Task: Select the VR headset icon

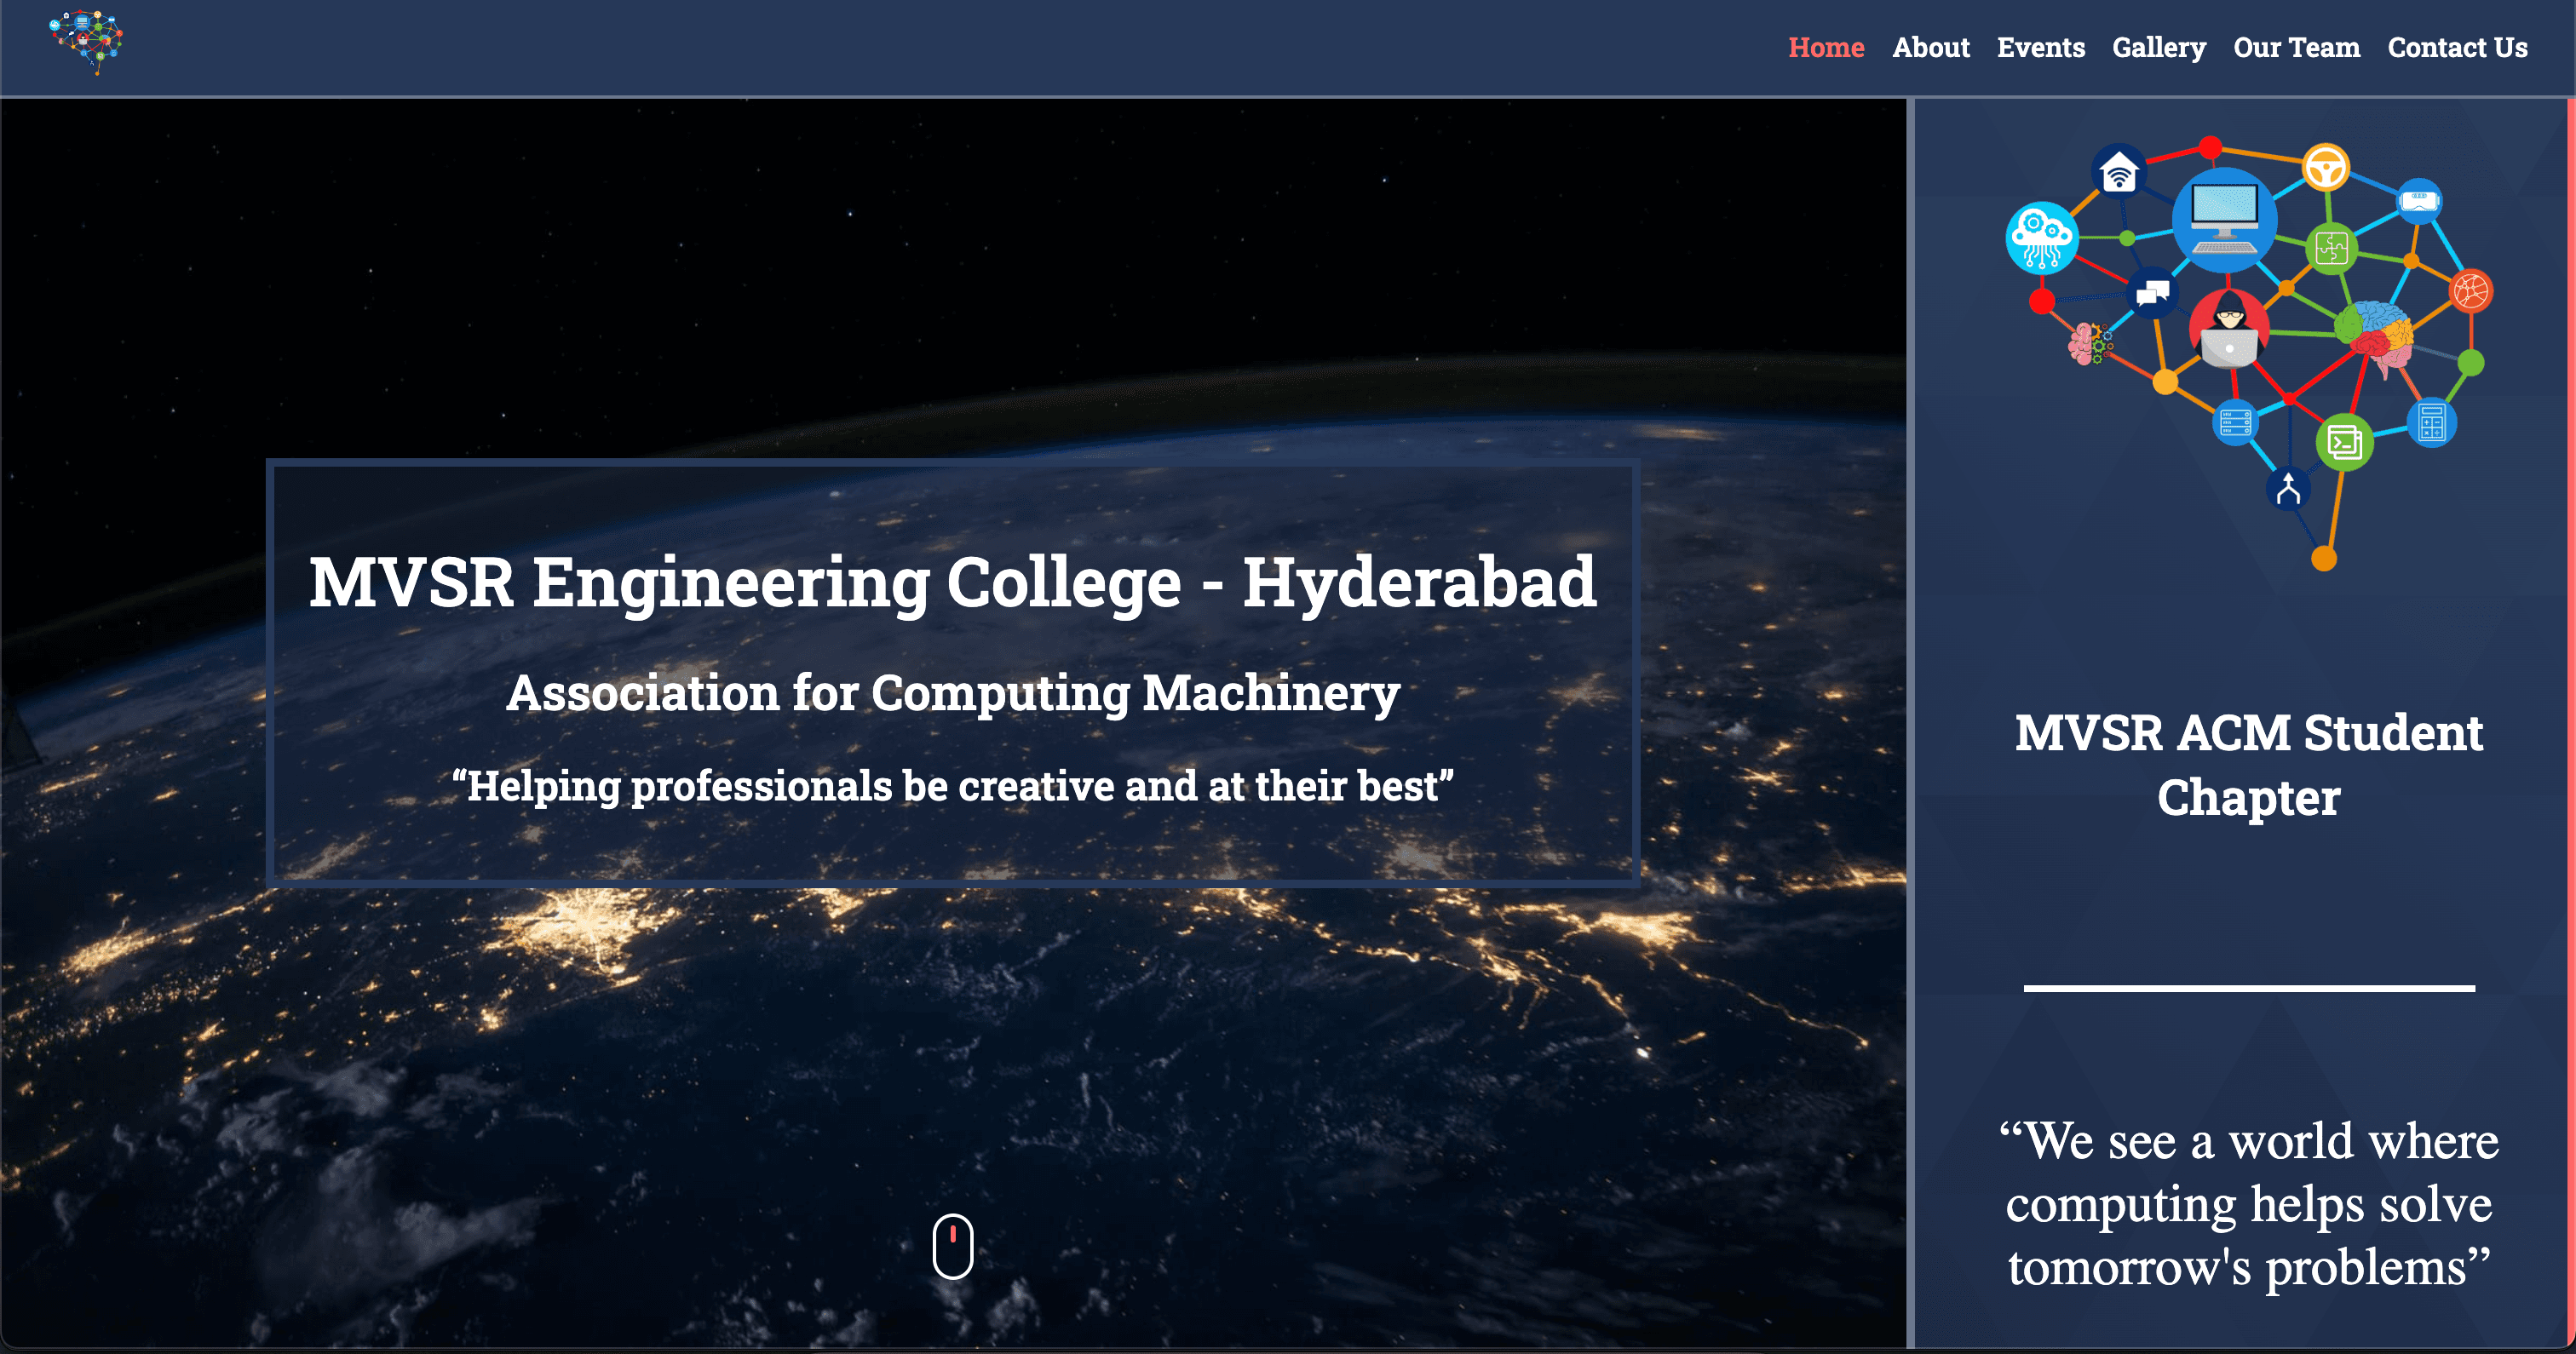Action: pos(2419,202)
